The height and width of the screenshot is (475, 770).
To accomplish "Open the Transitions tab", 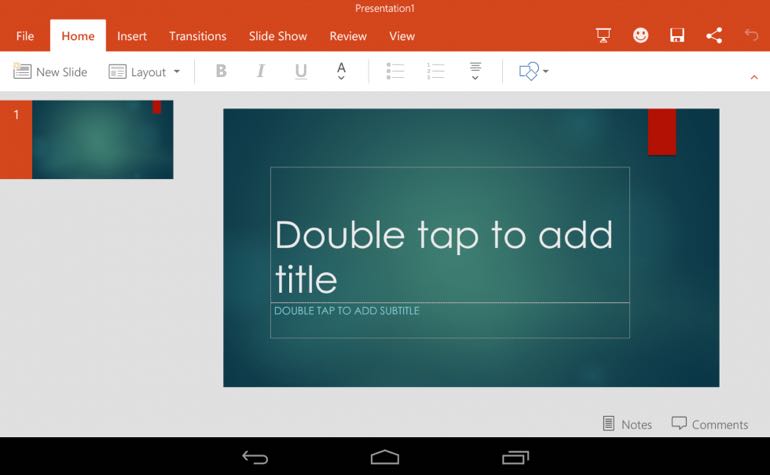I will click(x=197, y=36).
